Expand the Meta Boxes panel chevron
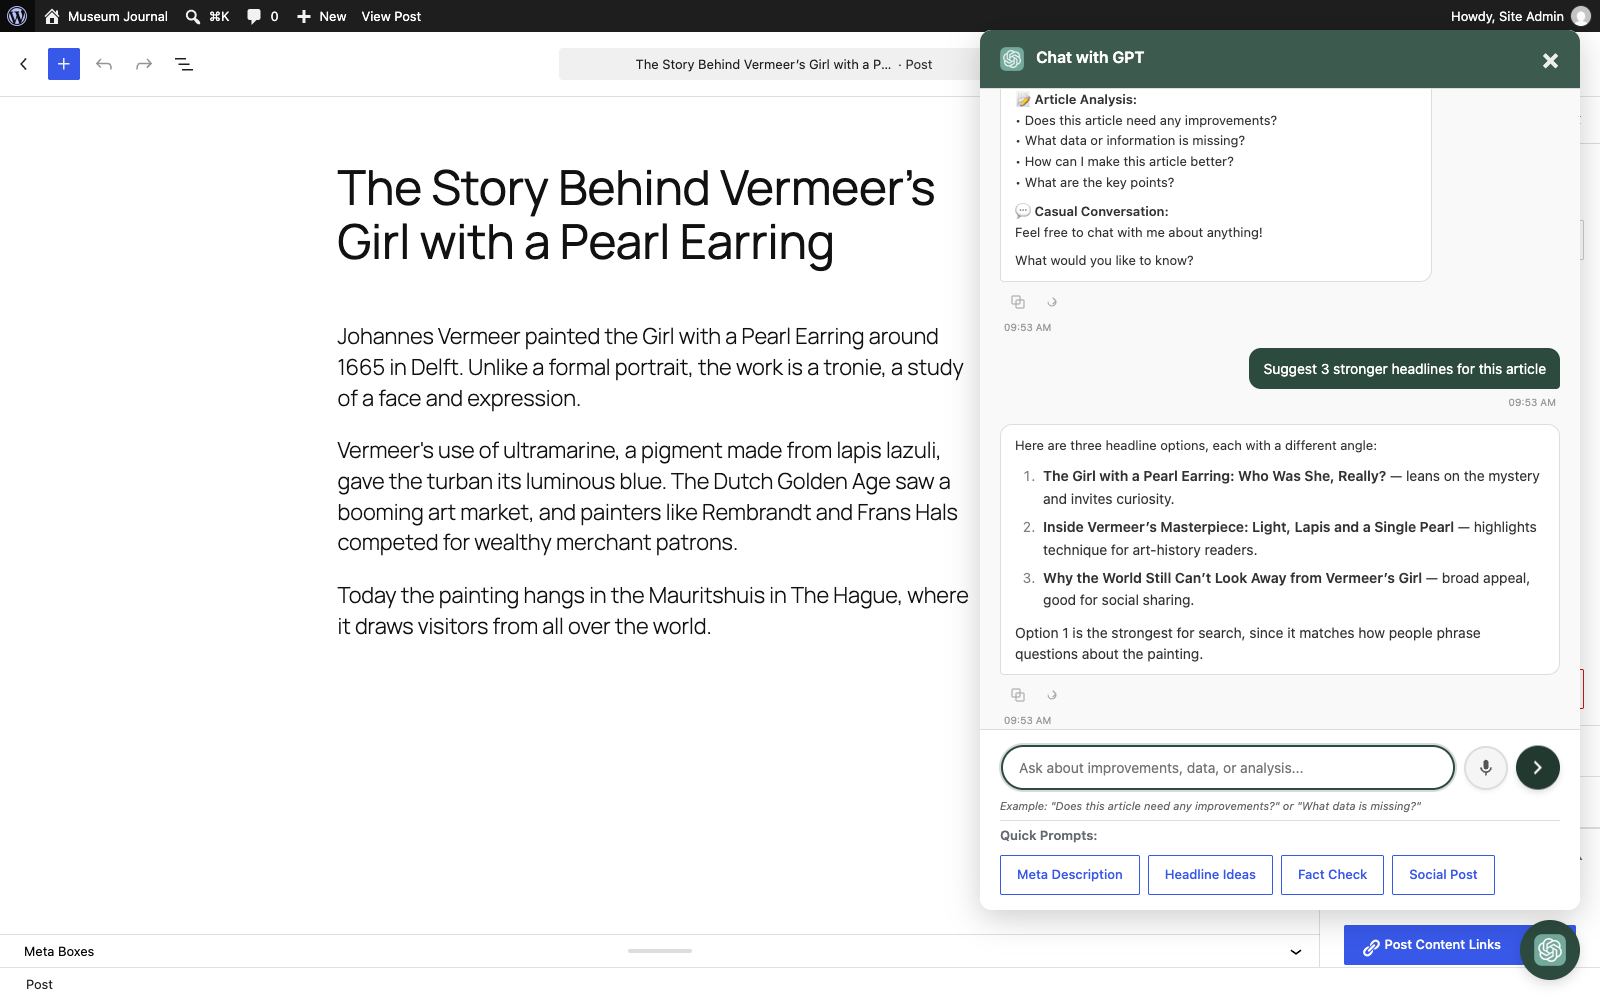1600x1000 pixels. point(1296,952)
